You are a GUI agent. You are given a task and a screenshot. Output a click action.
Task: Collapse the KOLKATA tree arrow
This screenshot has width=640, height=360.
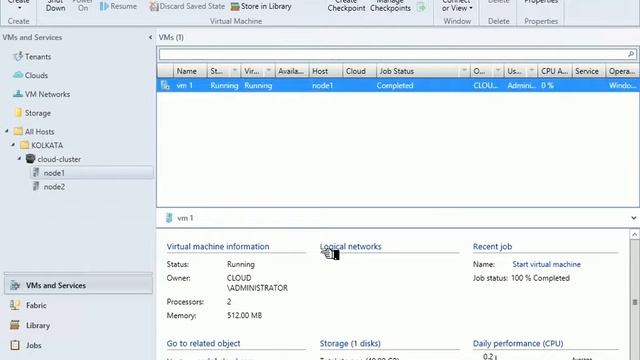pos(13,145)
